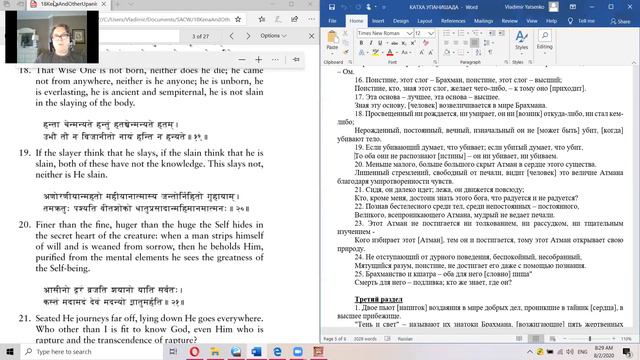Open Options dropdown in Edge find bar
This screenshot has width=640, height=360.
pos(273,36)
